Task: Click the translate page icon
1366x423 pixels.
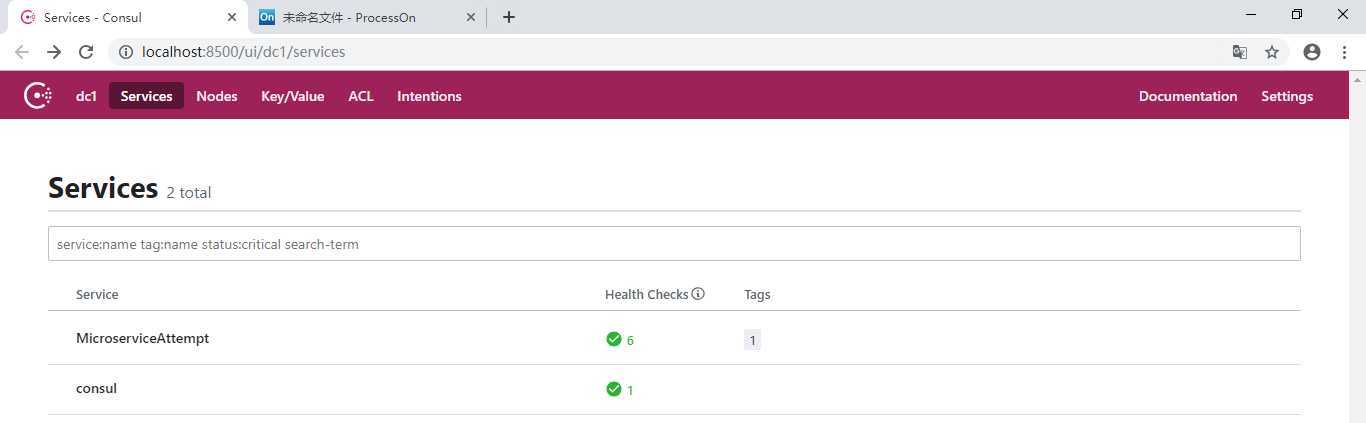Action: tap(1239, 52)
